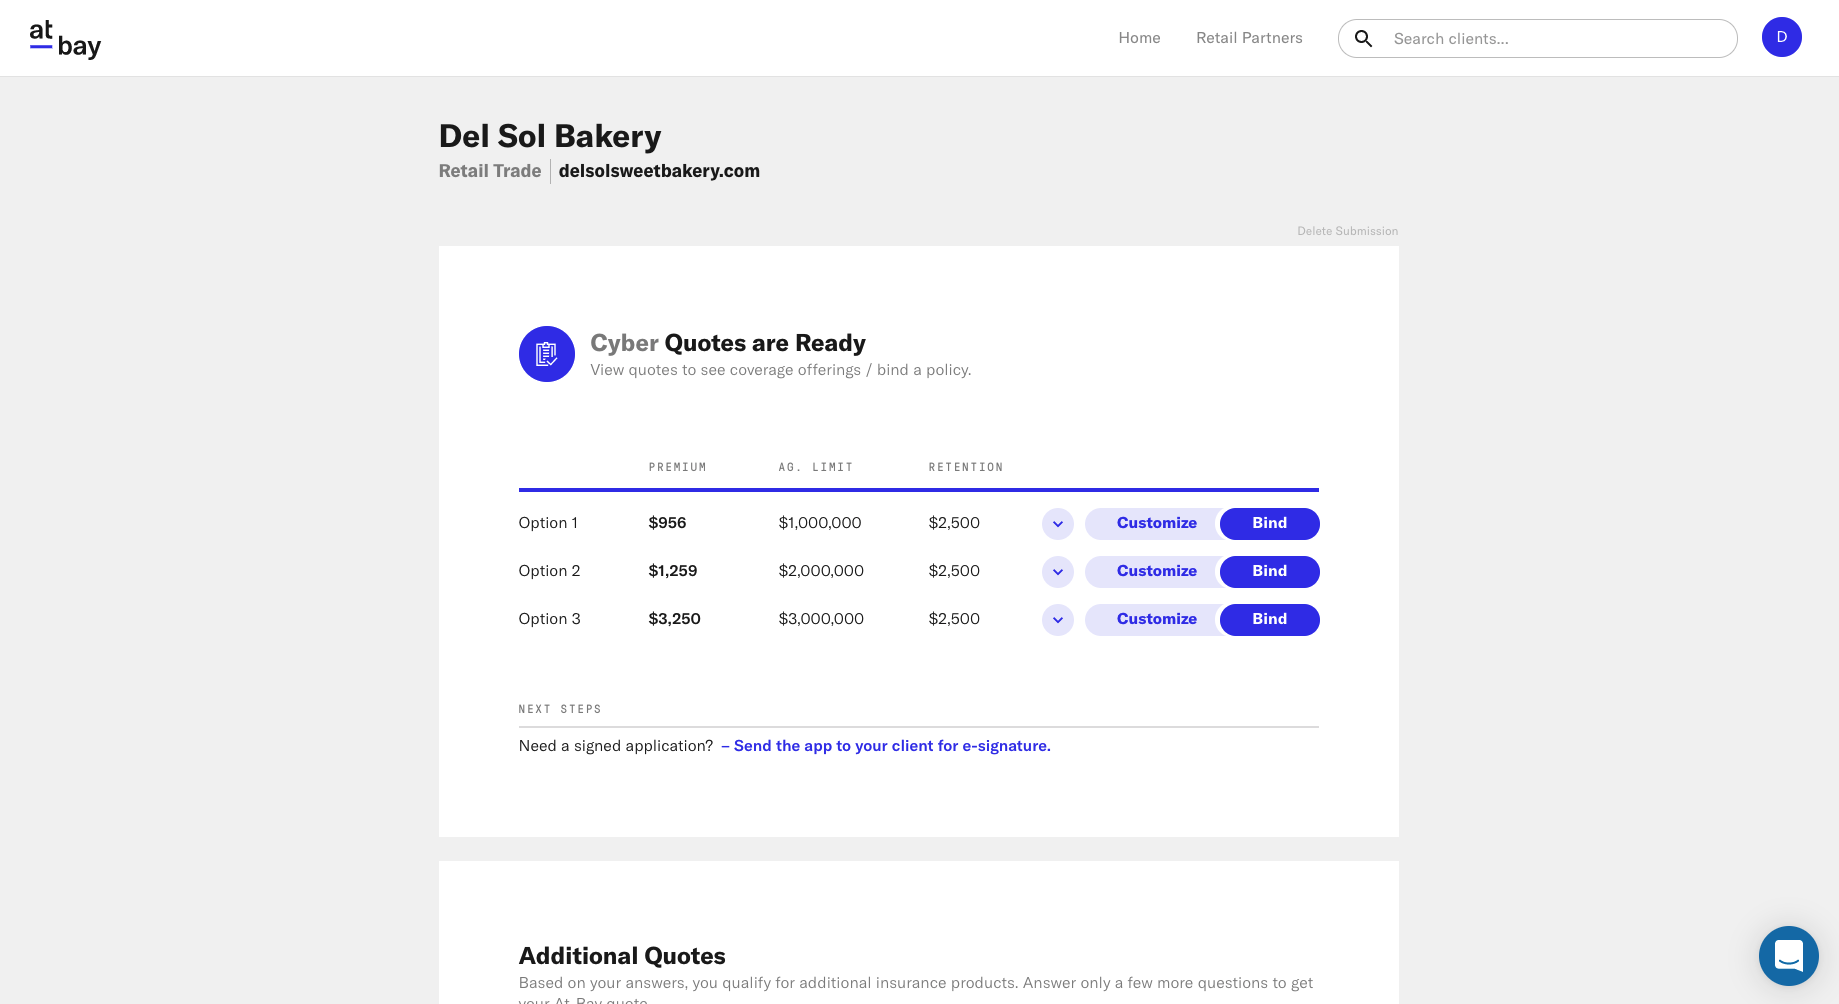1839x1004 pixels.
Task: Open Retail Partners page
Action: pyautogui.click(x=1249, y=38)
